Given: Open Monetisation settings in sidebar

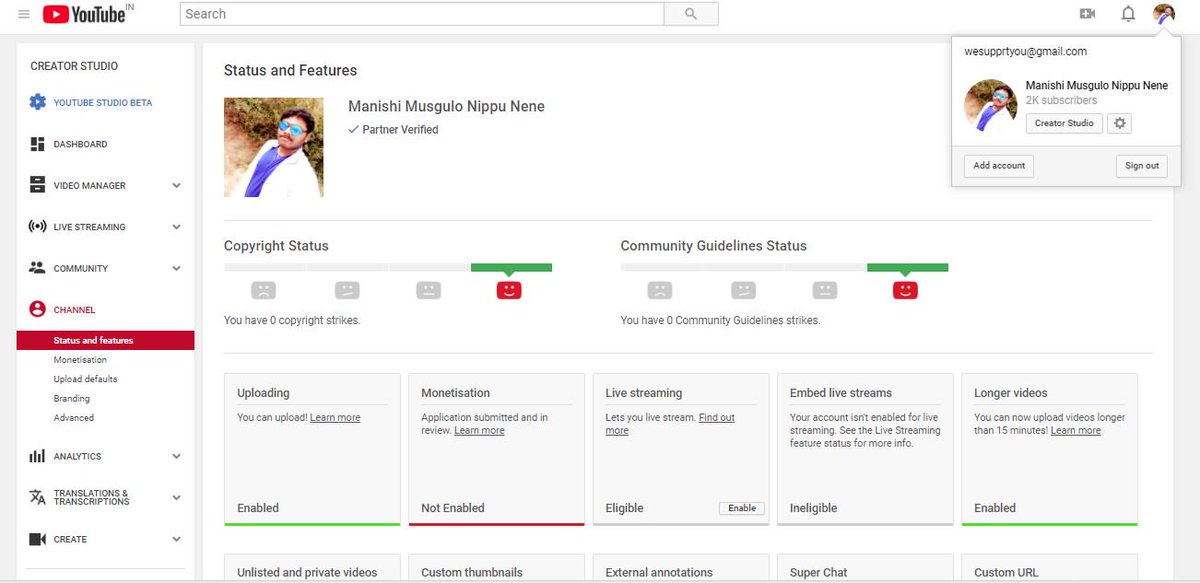Looking at the screenshot, I should coord(80,359).
